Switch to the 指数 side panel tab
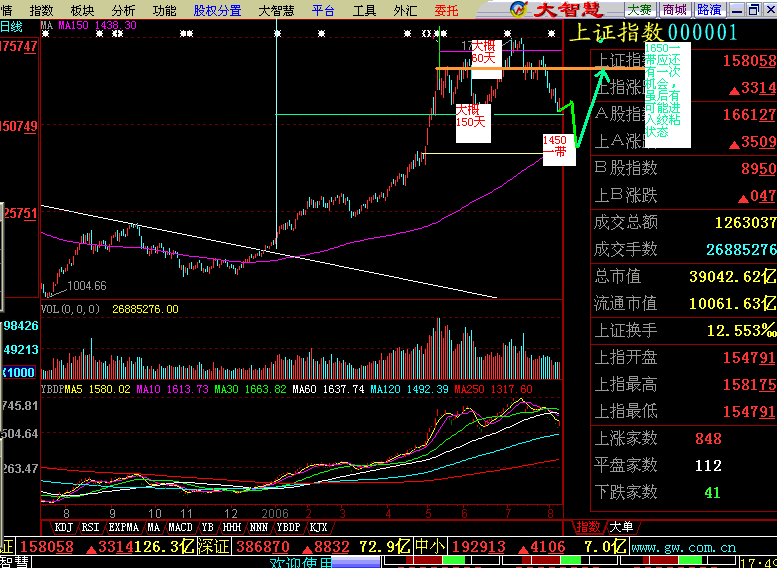Screen dimensions: 777x568 click(x=588, y=527)
